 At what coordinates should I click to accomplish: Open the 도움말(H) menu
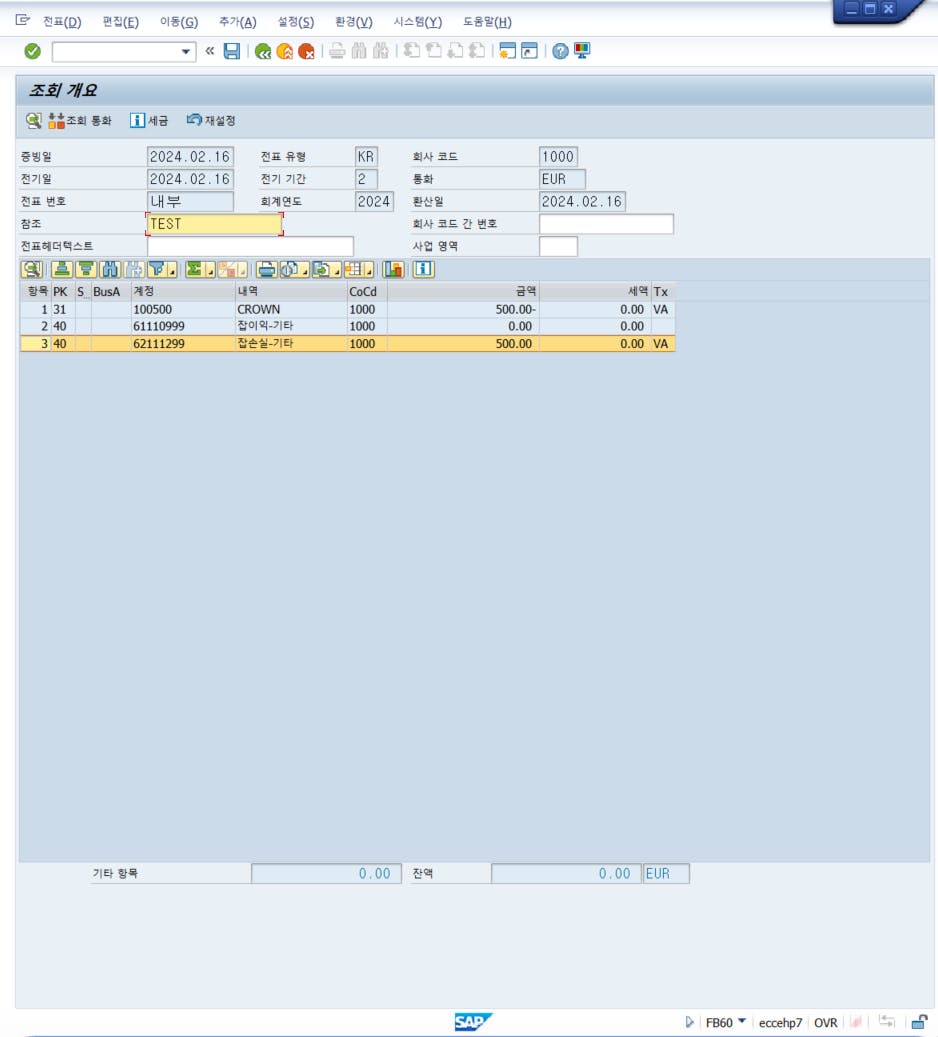(x=487, y=22)
